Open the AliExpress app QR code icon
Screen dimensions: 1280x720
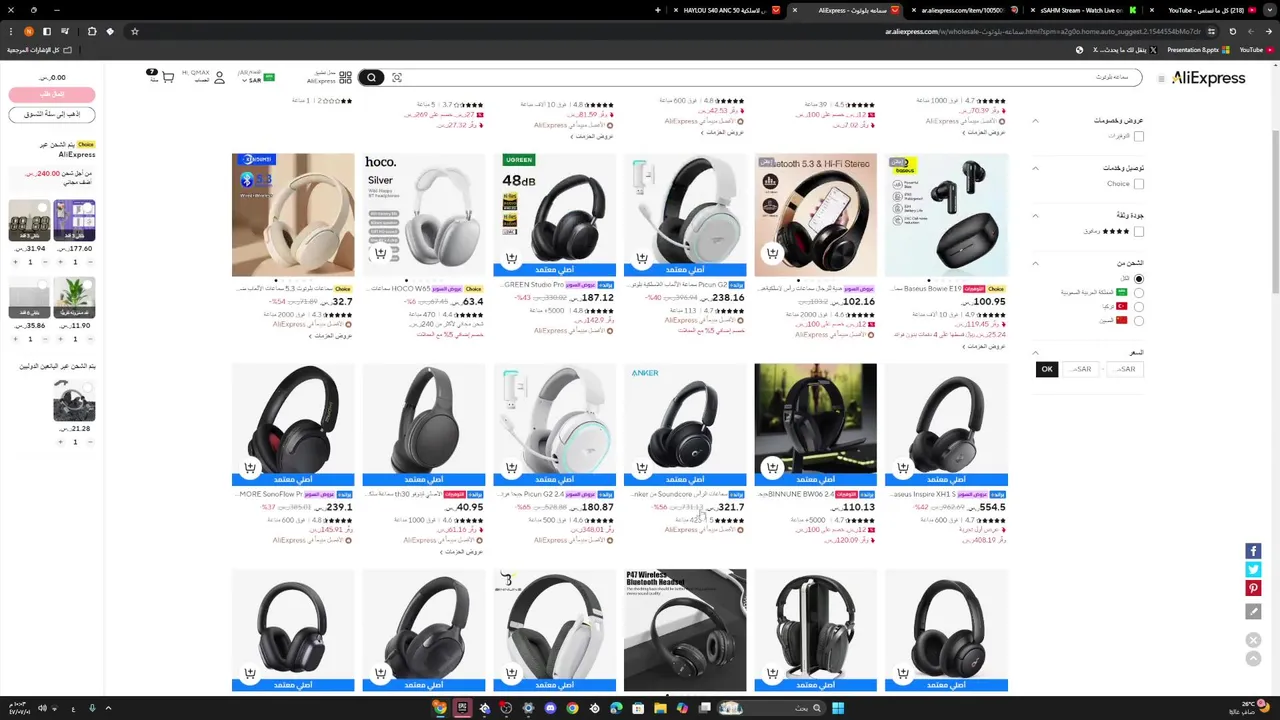pos(345,77)
